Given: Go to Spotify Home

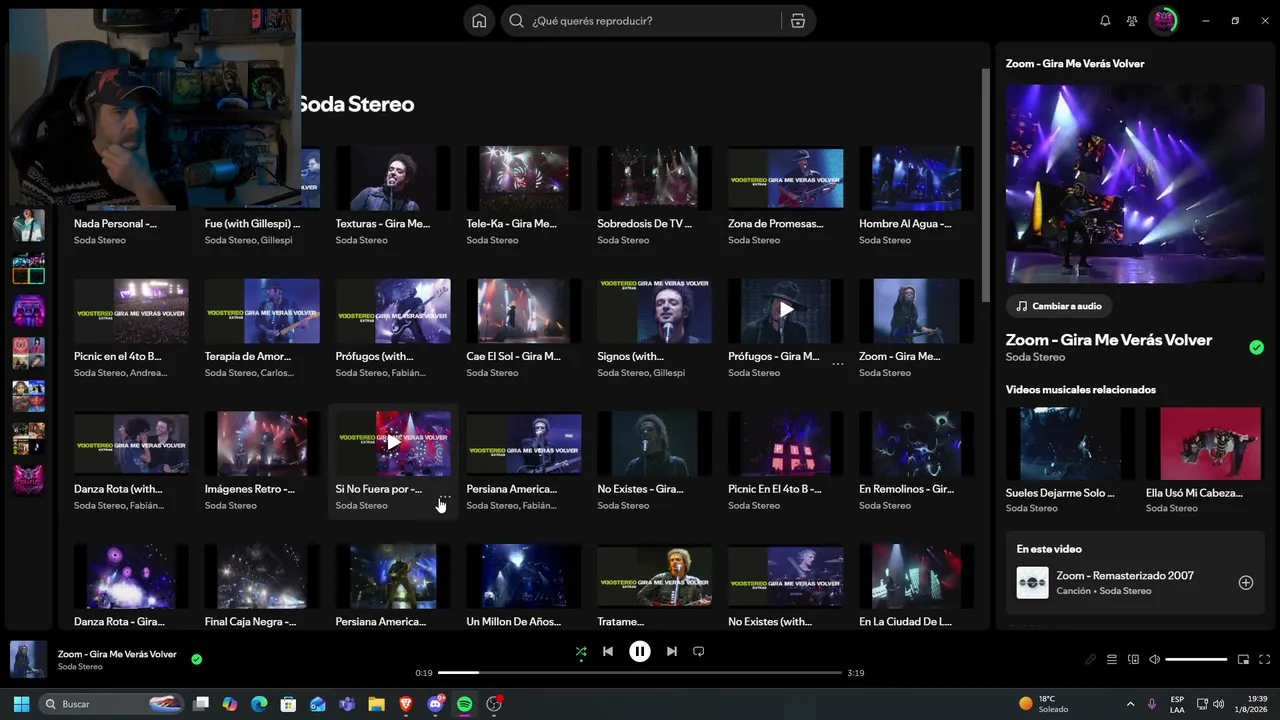Looking at the screenshot, I should (479, 21).
